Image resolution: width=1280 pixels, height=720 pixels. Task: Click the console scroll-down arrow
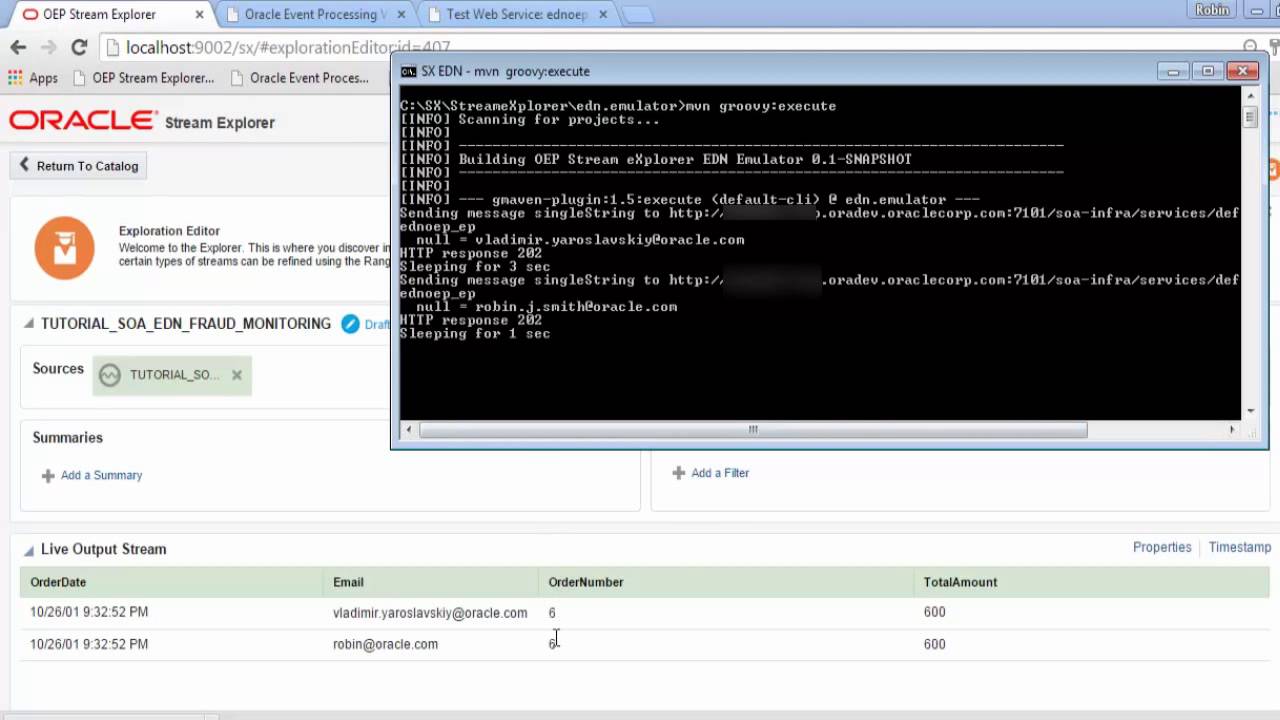click(1250, 411)
